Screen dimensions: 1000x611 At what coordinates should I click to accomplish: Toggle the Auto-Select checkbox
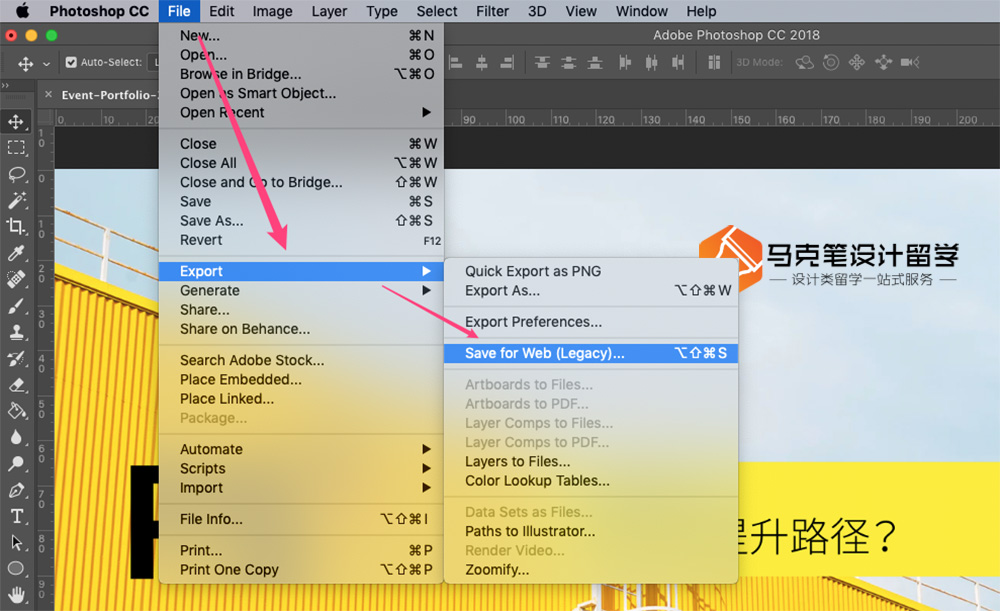tap(71, 63)
